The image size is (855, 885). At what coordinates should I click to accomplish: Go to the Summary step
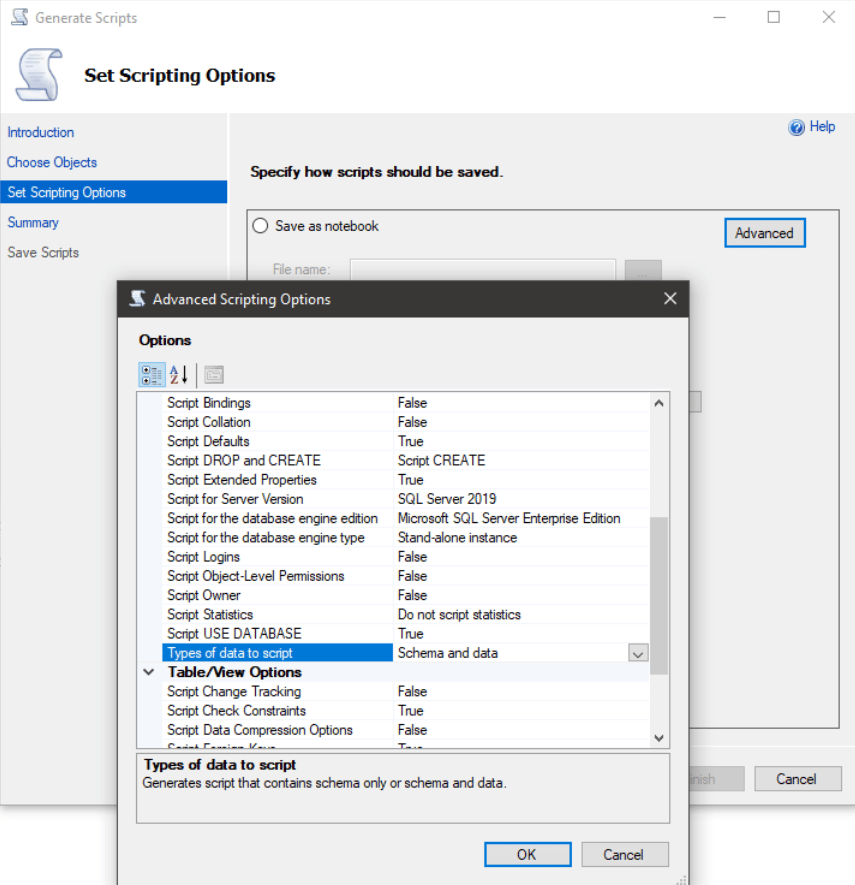pos(33,222)
